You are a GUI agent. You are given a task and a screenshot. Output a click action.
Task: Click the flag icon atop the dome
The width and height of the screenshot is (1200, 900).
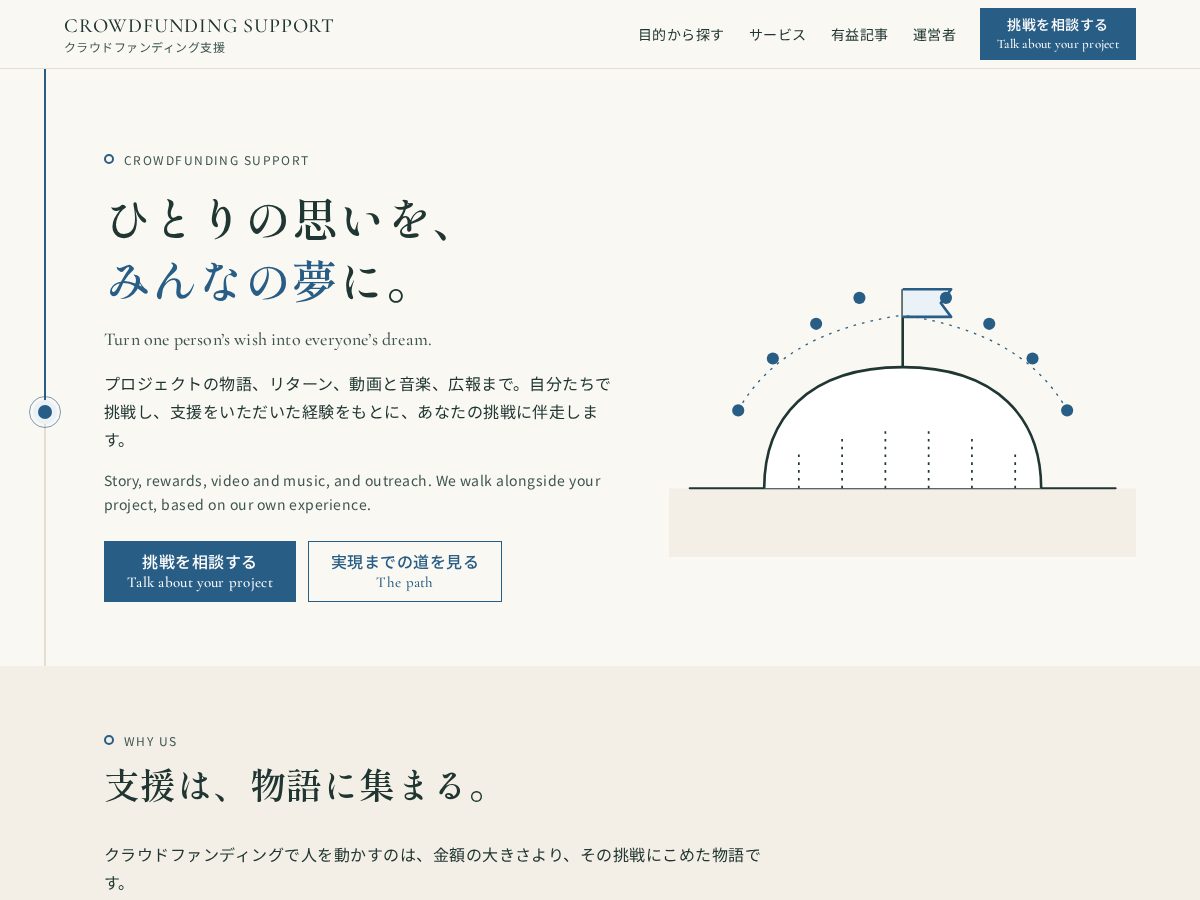tap(926, 303)
